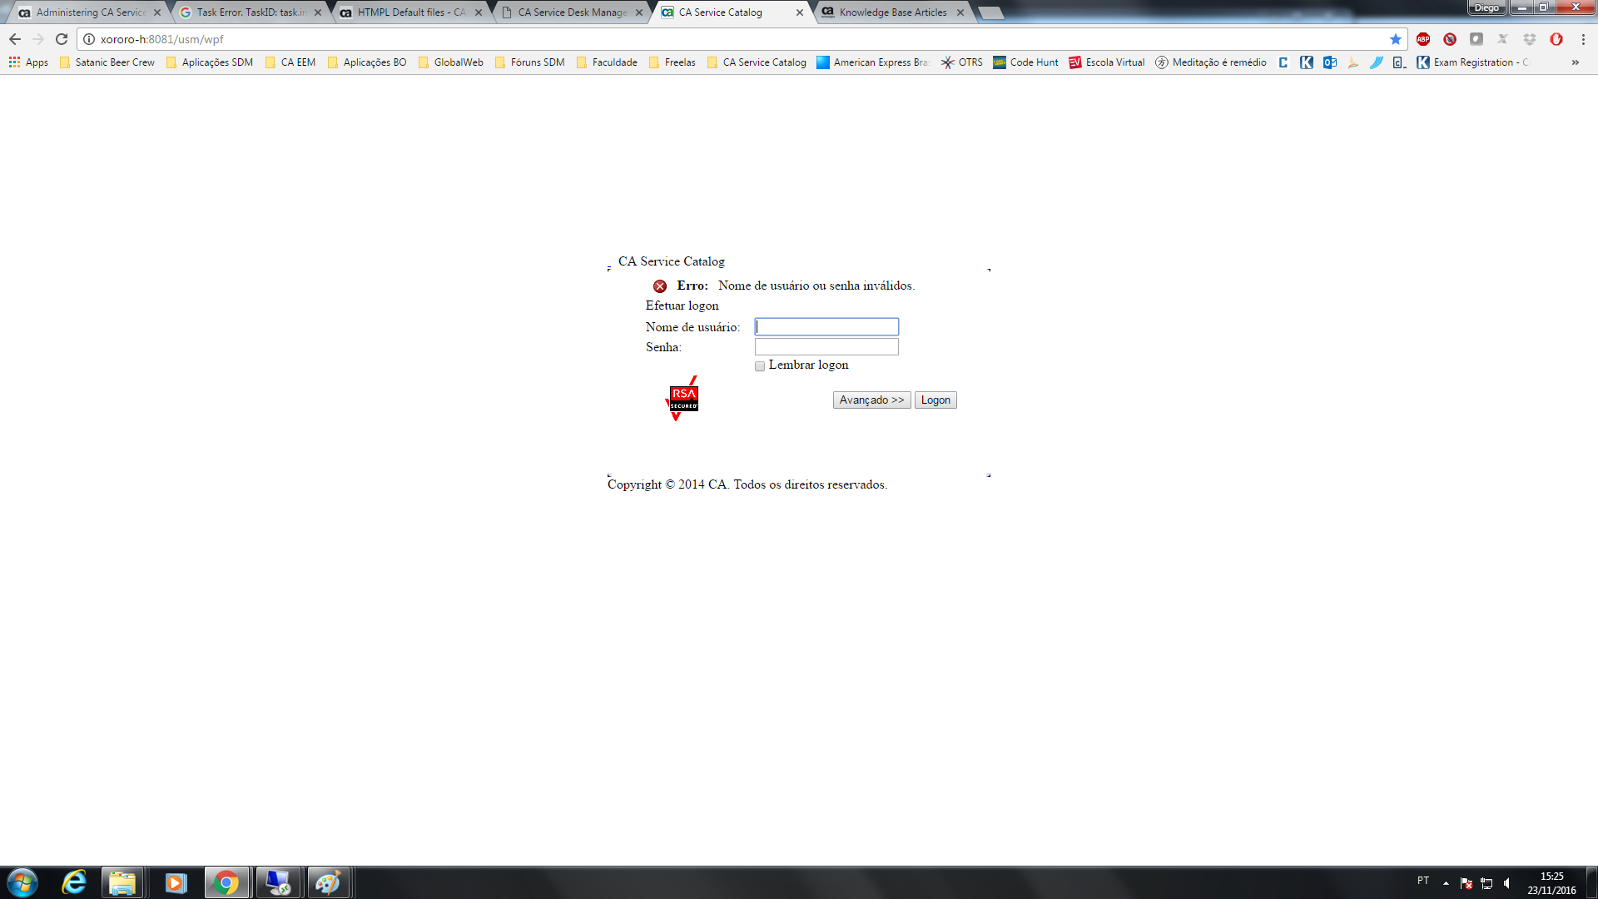Open the Outlook bookmark icon
Viewport: 1598px width, 899px height.
pos(1330,62)
